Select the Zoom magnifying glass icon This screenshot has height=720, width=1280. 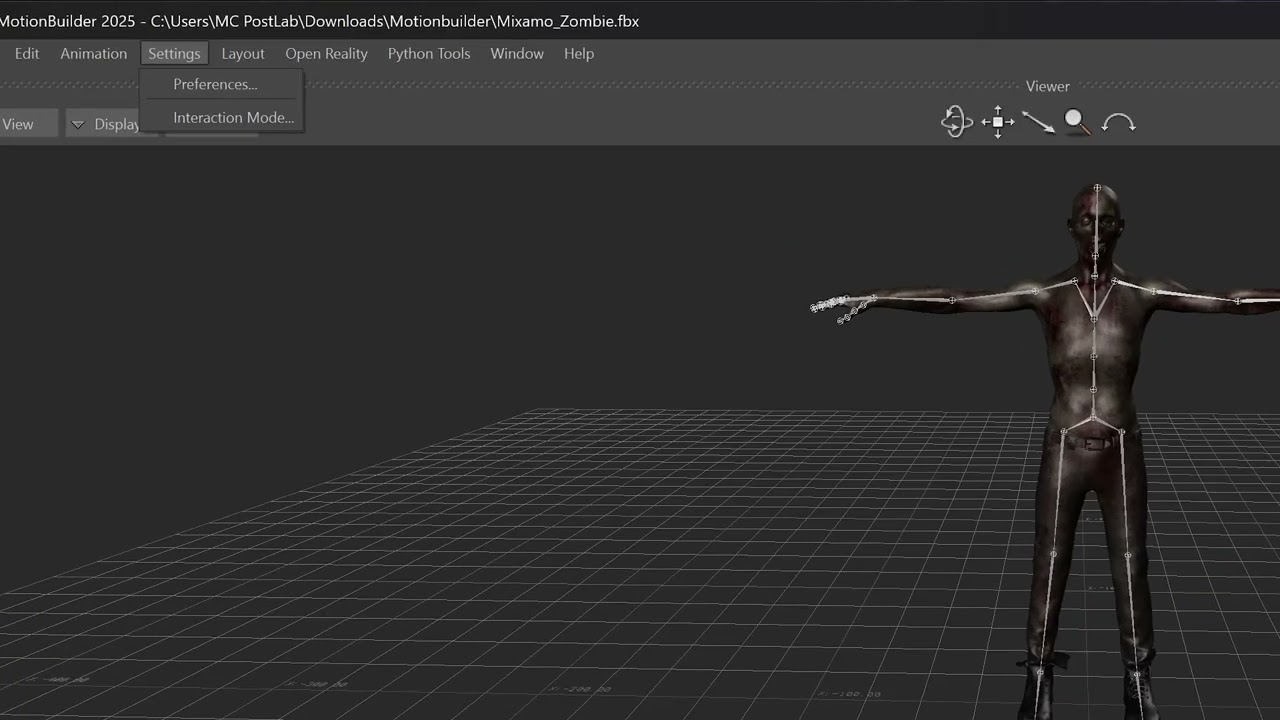(1077, 122)
